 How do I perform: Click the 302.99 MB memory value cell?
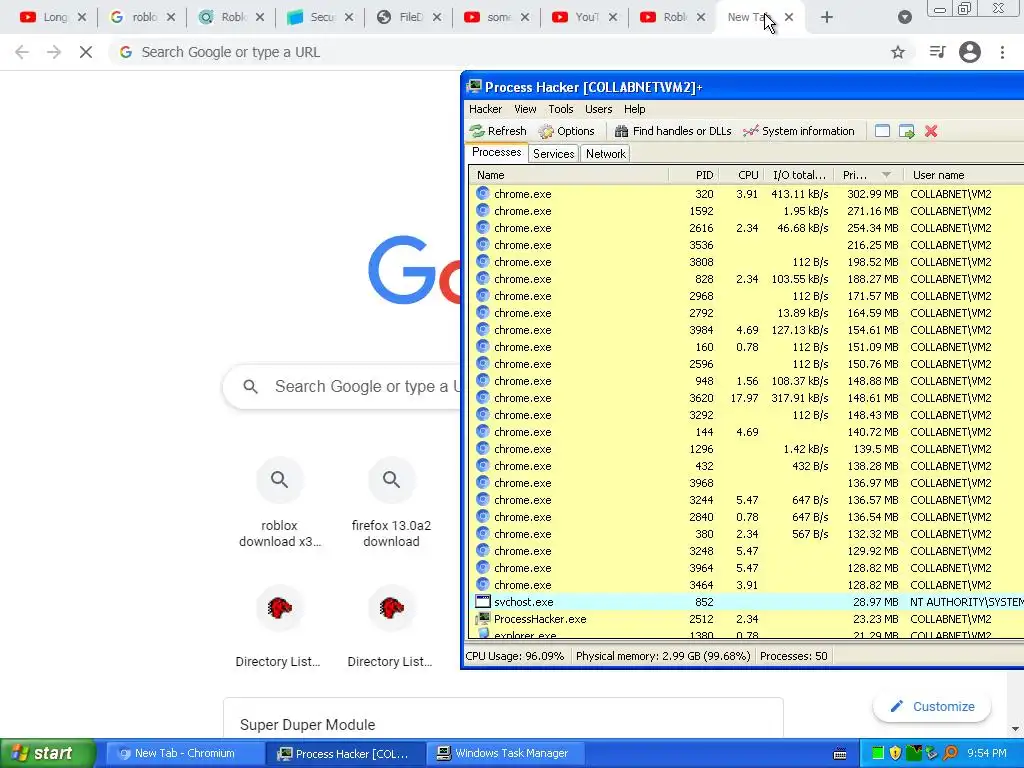click(872, 194)
